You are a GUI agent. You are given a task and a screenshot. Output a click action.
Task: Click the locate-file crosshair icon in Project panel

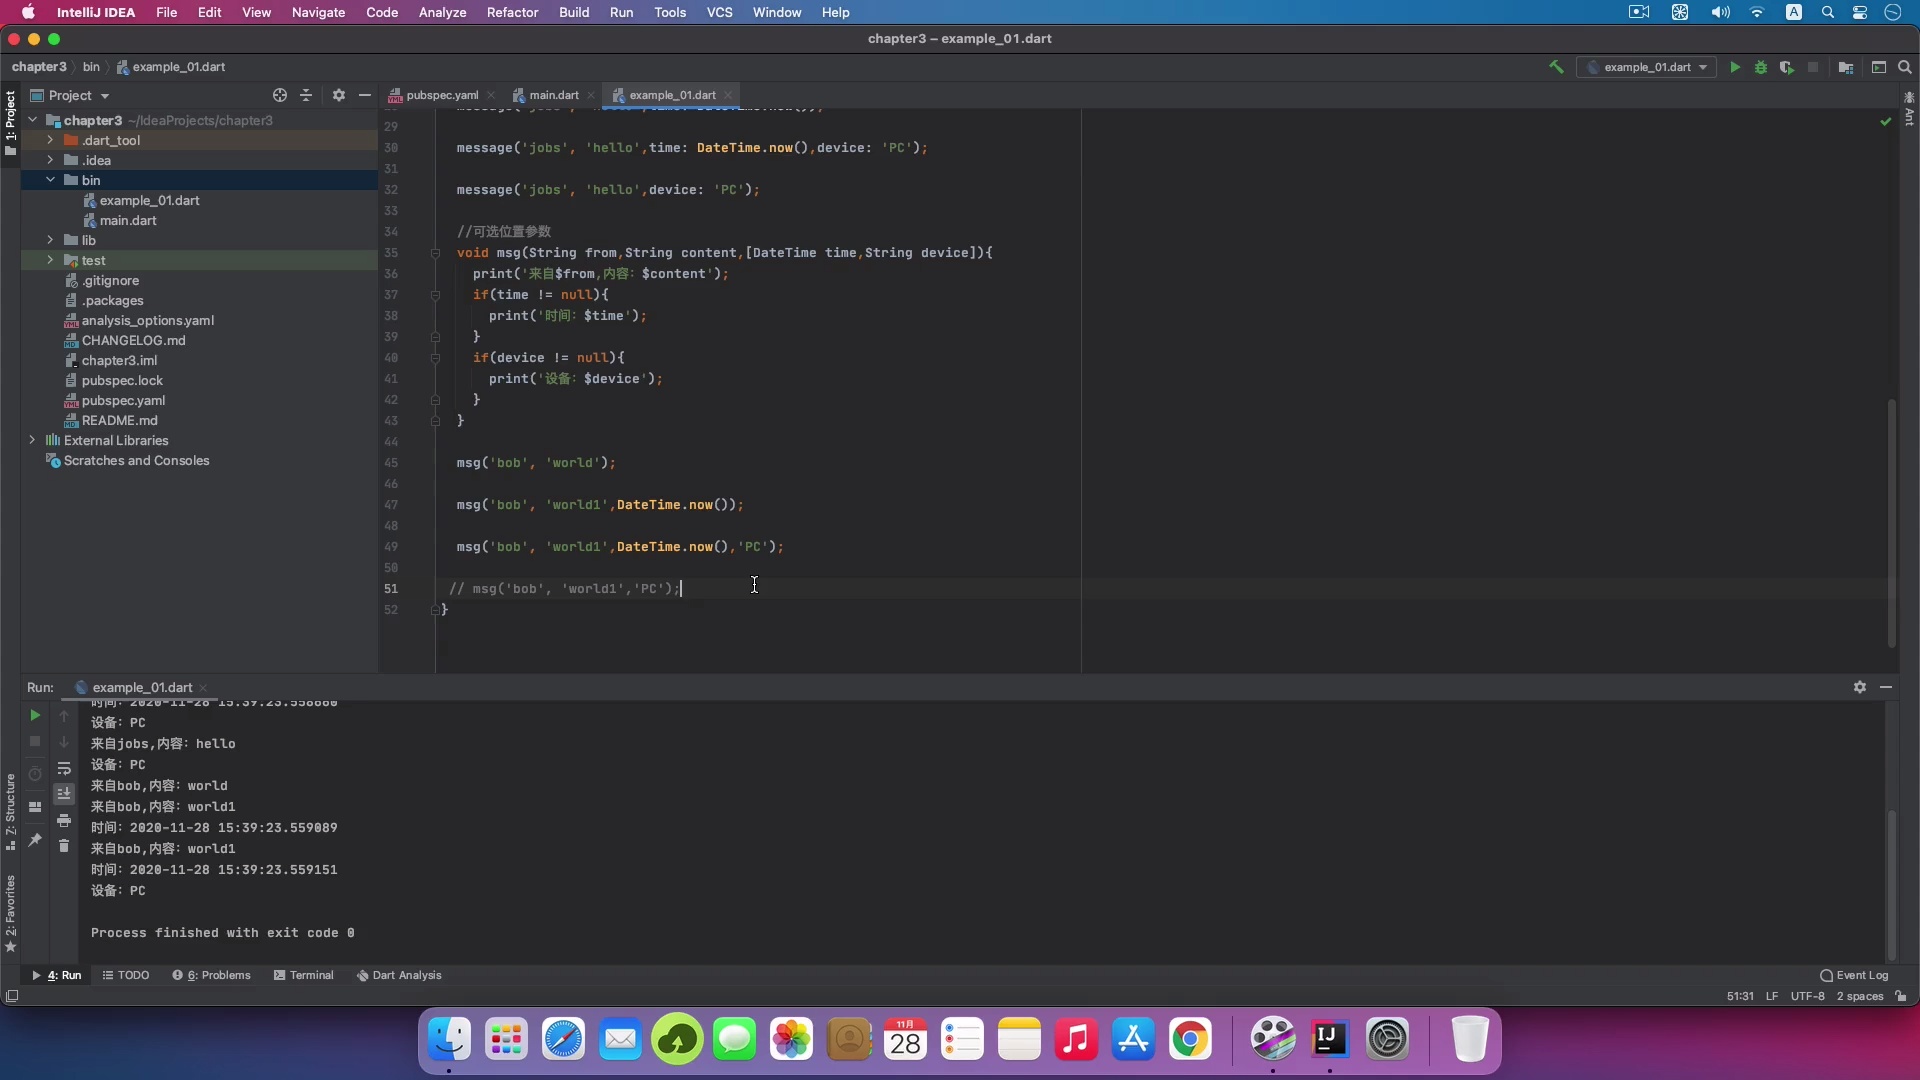point(280,95)
